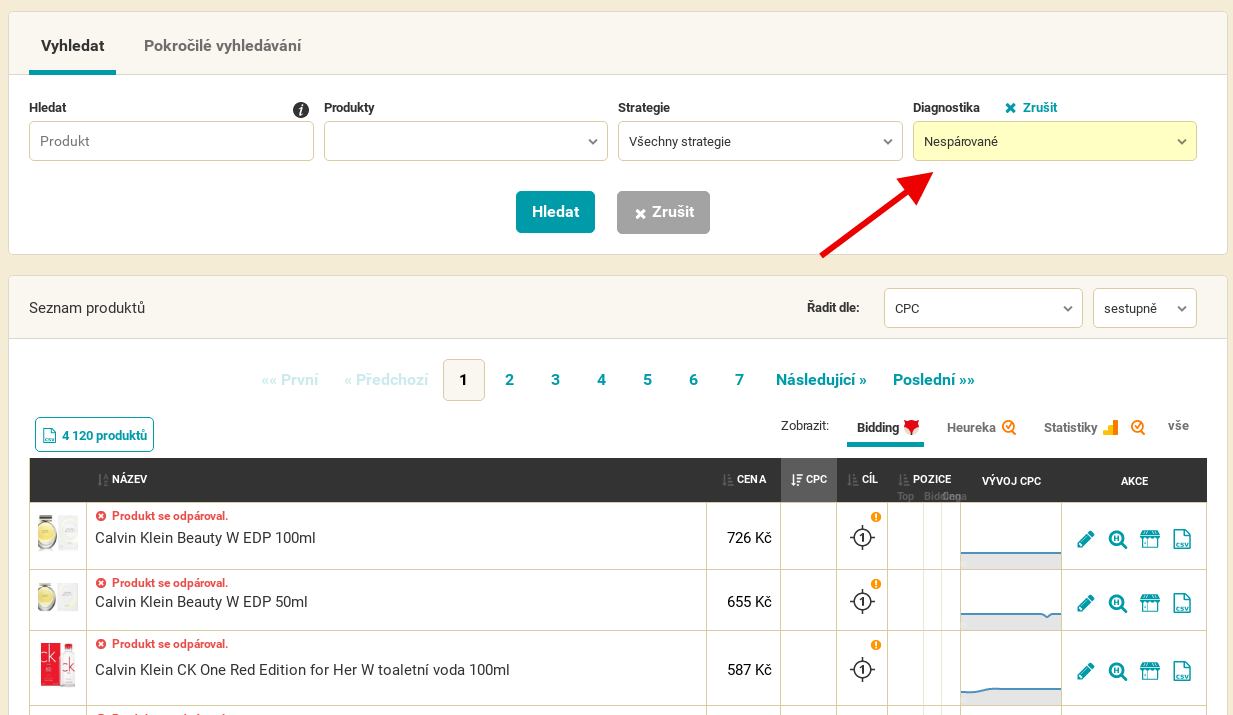This screenshot has width=1233, height=715.
Task: Go to page 6
Action: coord(693,380)
